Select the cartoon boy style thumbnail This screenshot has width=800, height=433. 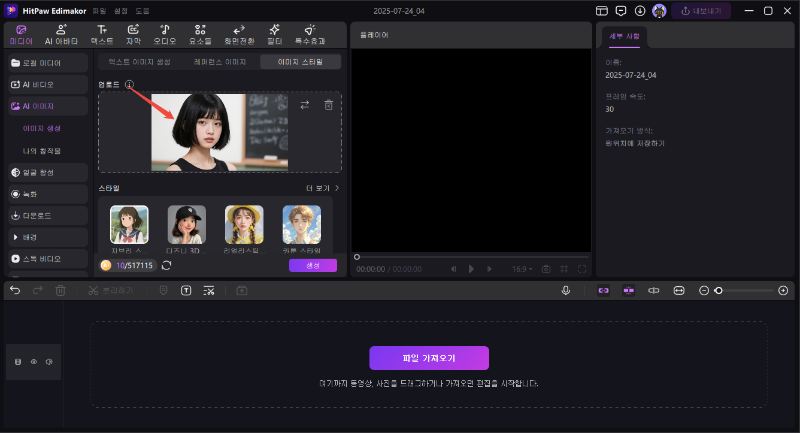pos(302,224)
